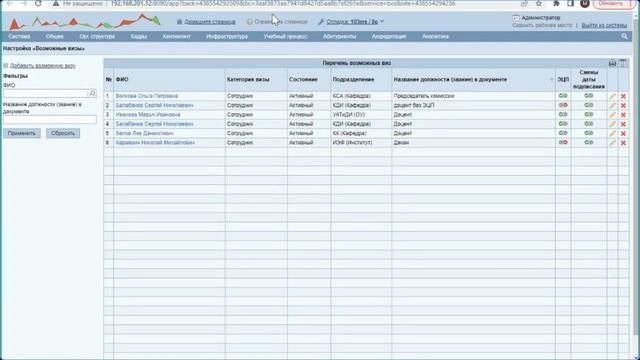Viewport: 640px width, 360px height.
Task: Click the add icon beside 'Добавить возможную визу'
Action: [6, 65]
